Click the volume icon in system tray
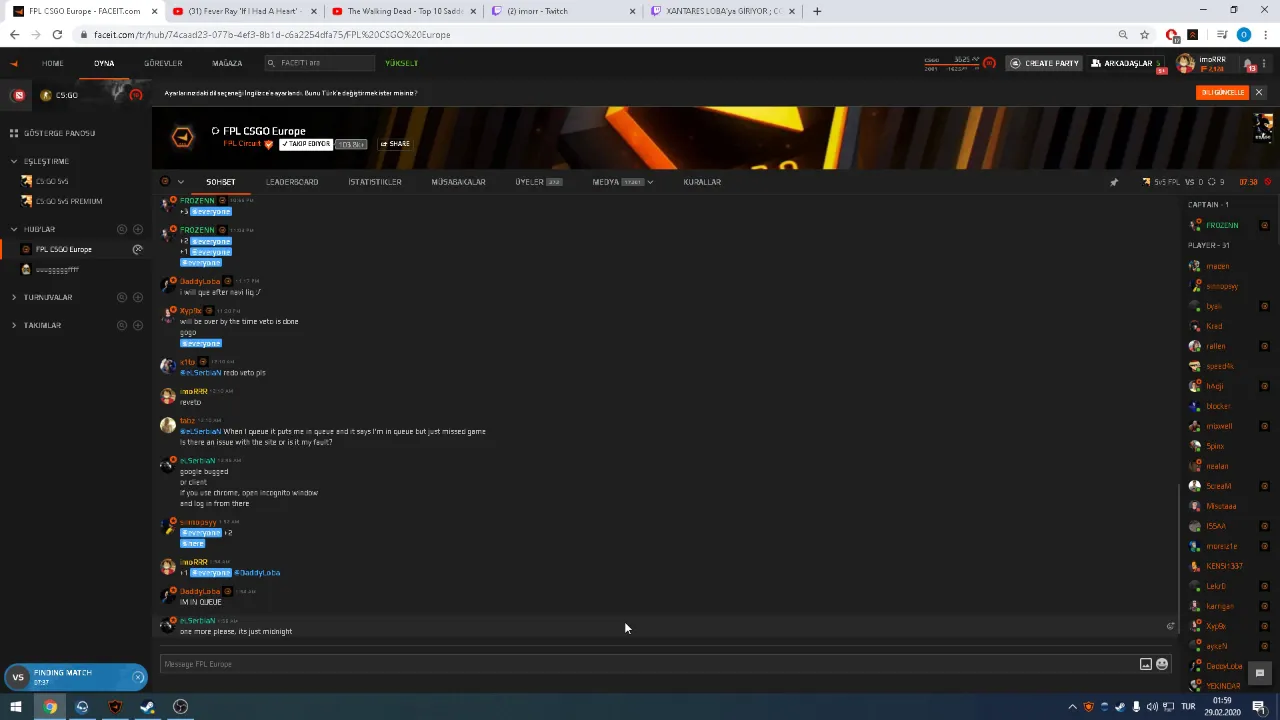The image size is (1280, 720). pos(1152,707)
